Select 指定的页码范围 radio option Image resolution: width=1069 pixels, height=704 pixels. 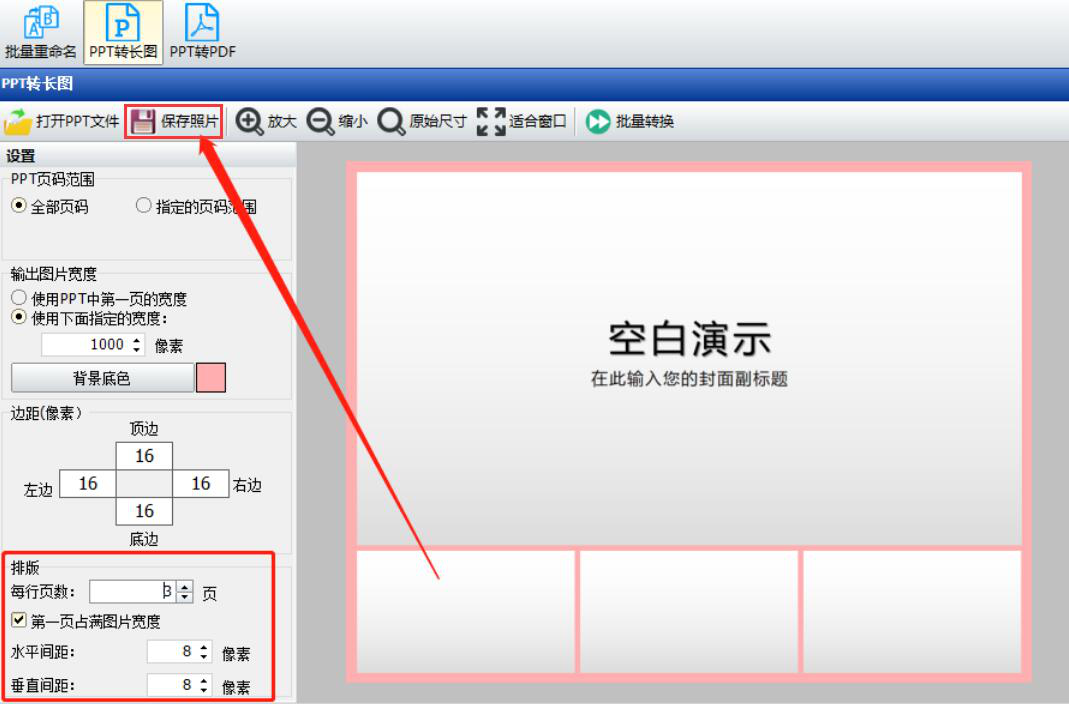(x=143, y=205)
